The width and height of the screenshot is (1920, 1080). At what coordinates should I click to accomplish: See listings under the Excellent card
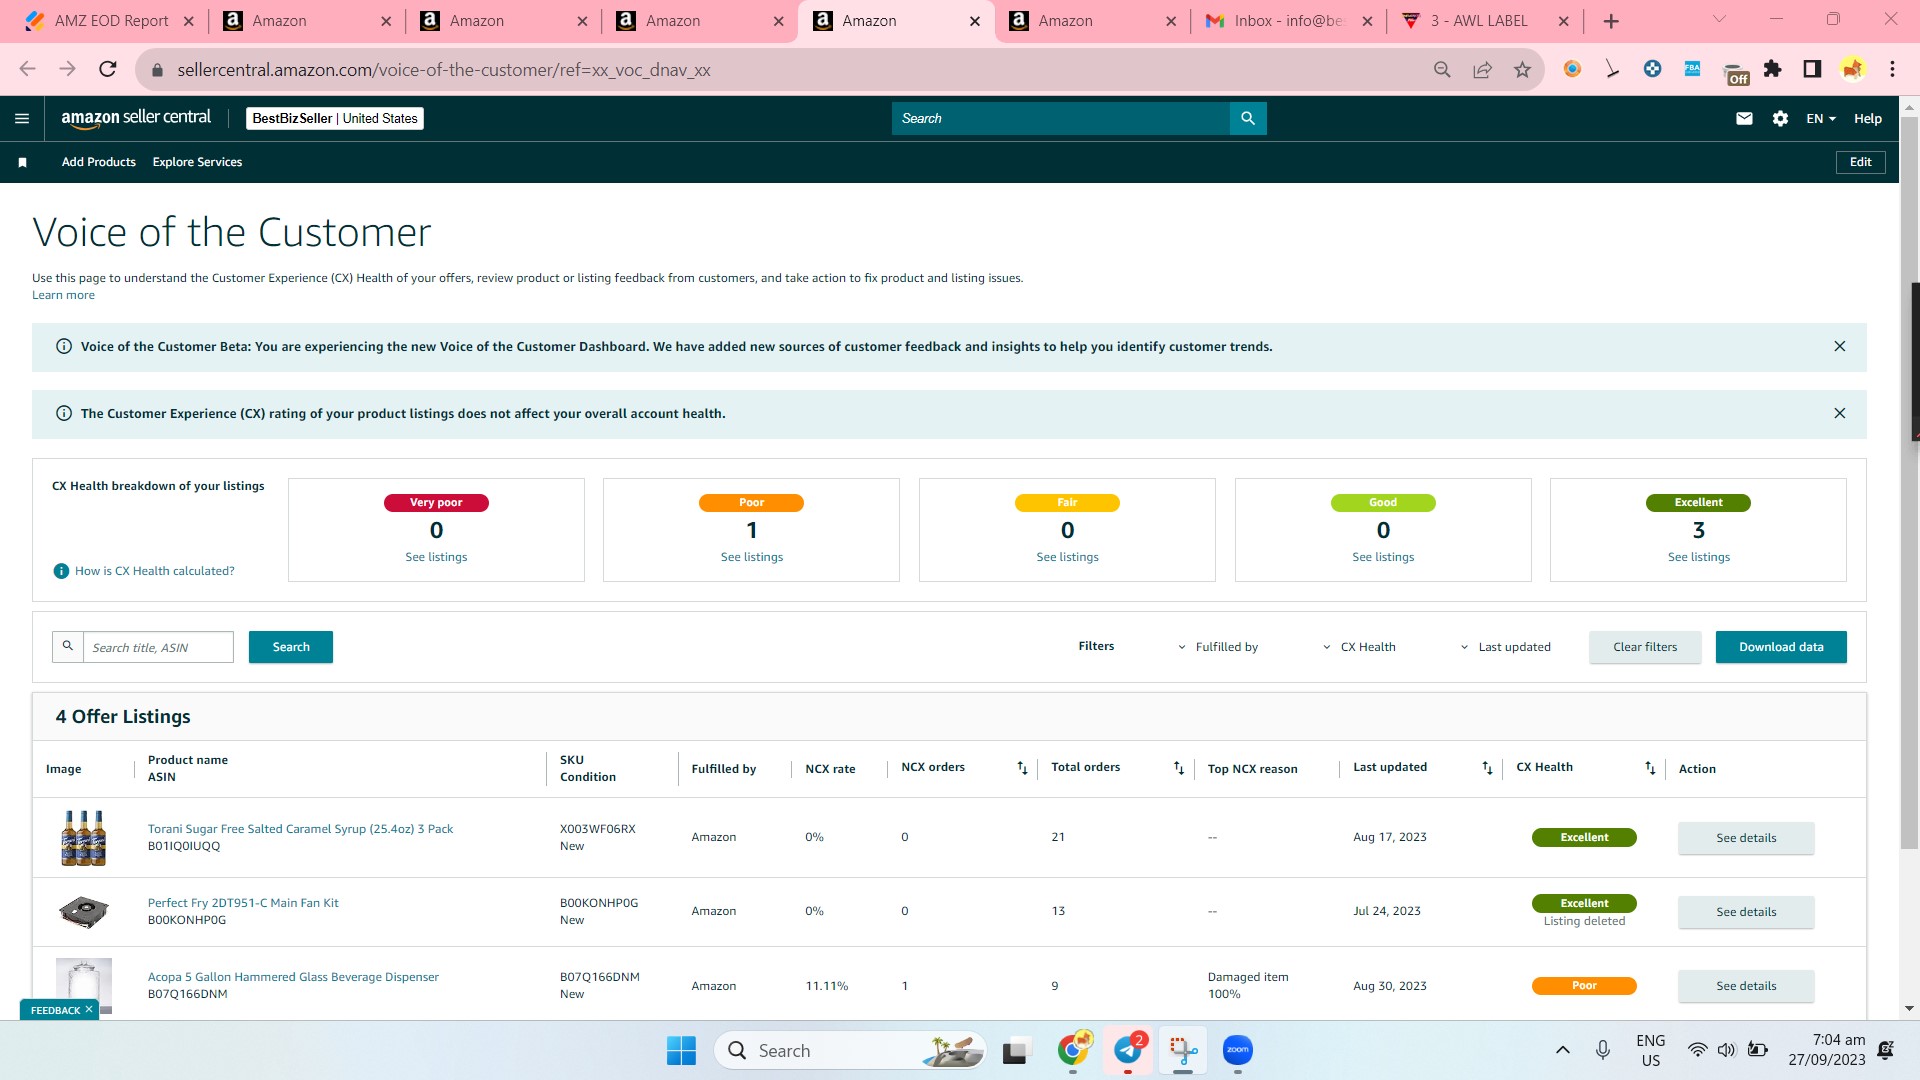[x=1699, y=557]
